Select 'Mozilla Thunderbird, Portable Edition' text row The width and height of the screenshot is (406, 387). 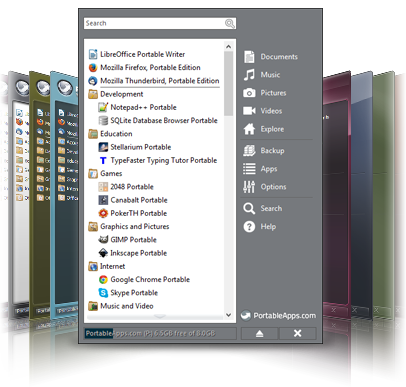tap(160, 81)
